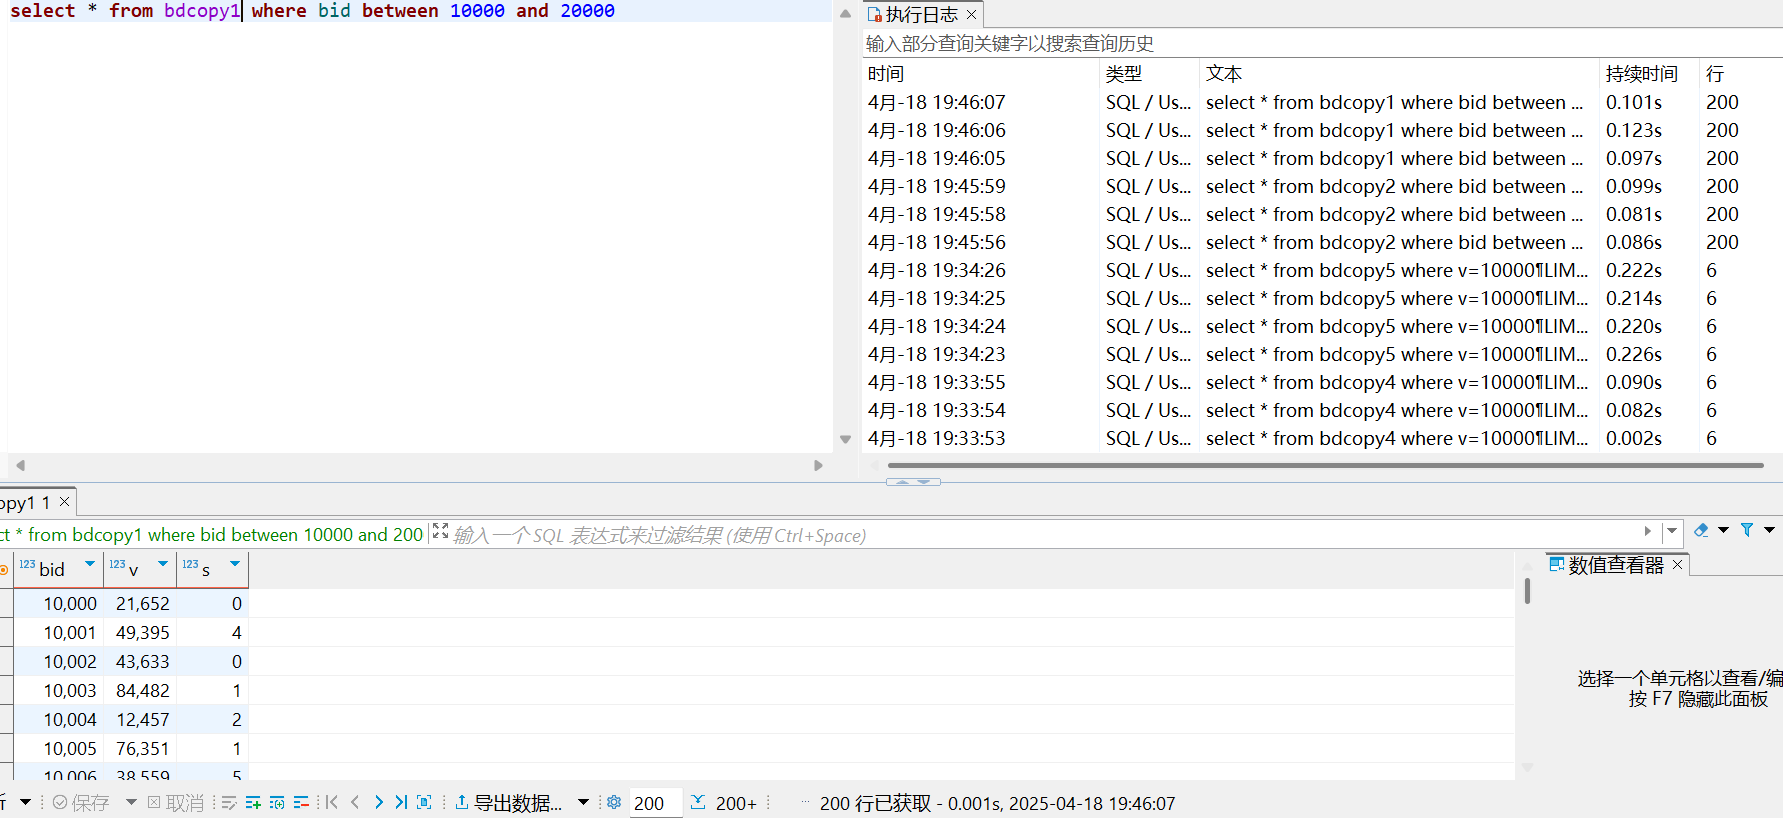Click the cell with bid 10,003
This screenshot has height=818, width=1783.
(58, 690)
